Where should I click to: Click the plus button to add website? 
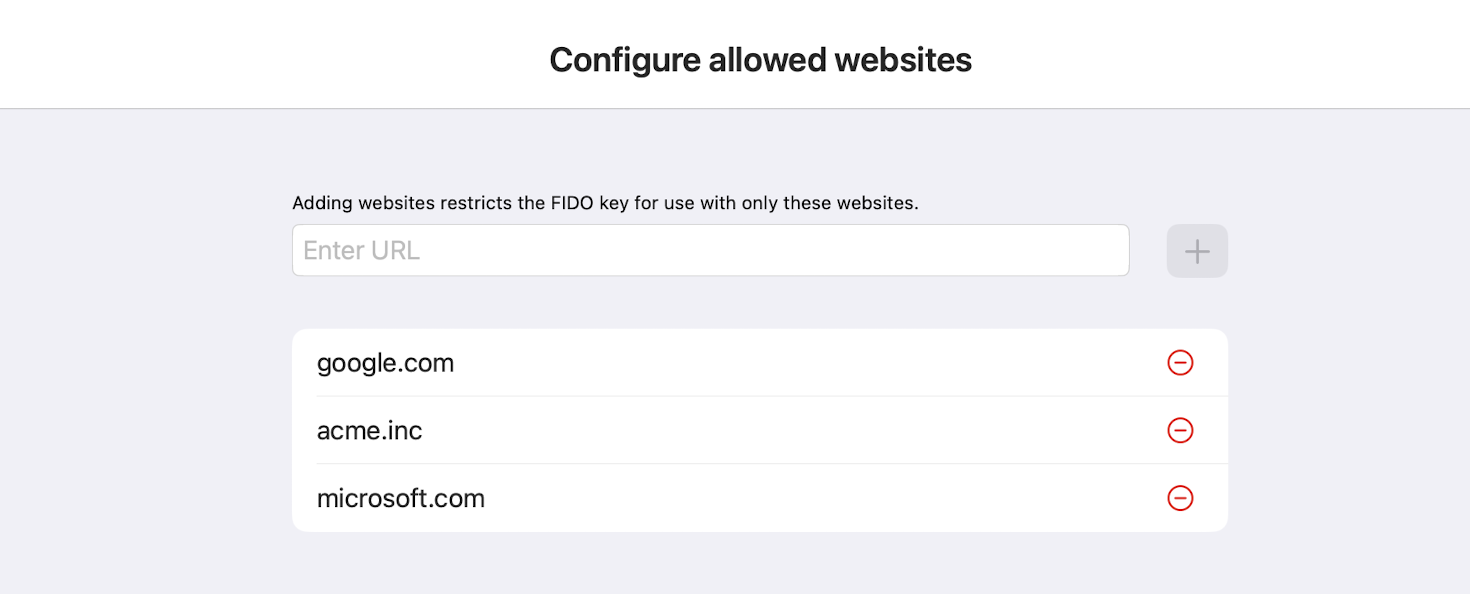[1197, 251]
